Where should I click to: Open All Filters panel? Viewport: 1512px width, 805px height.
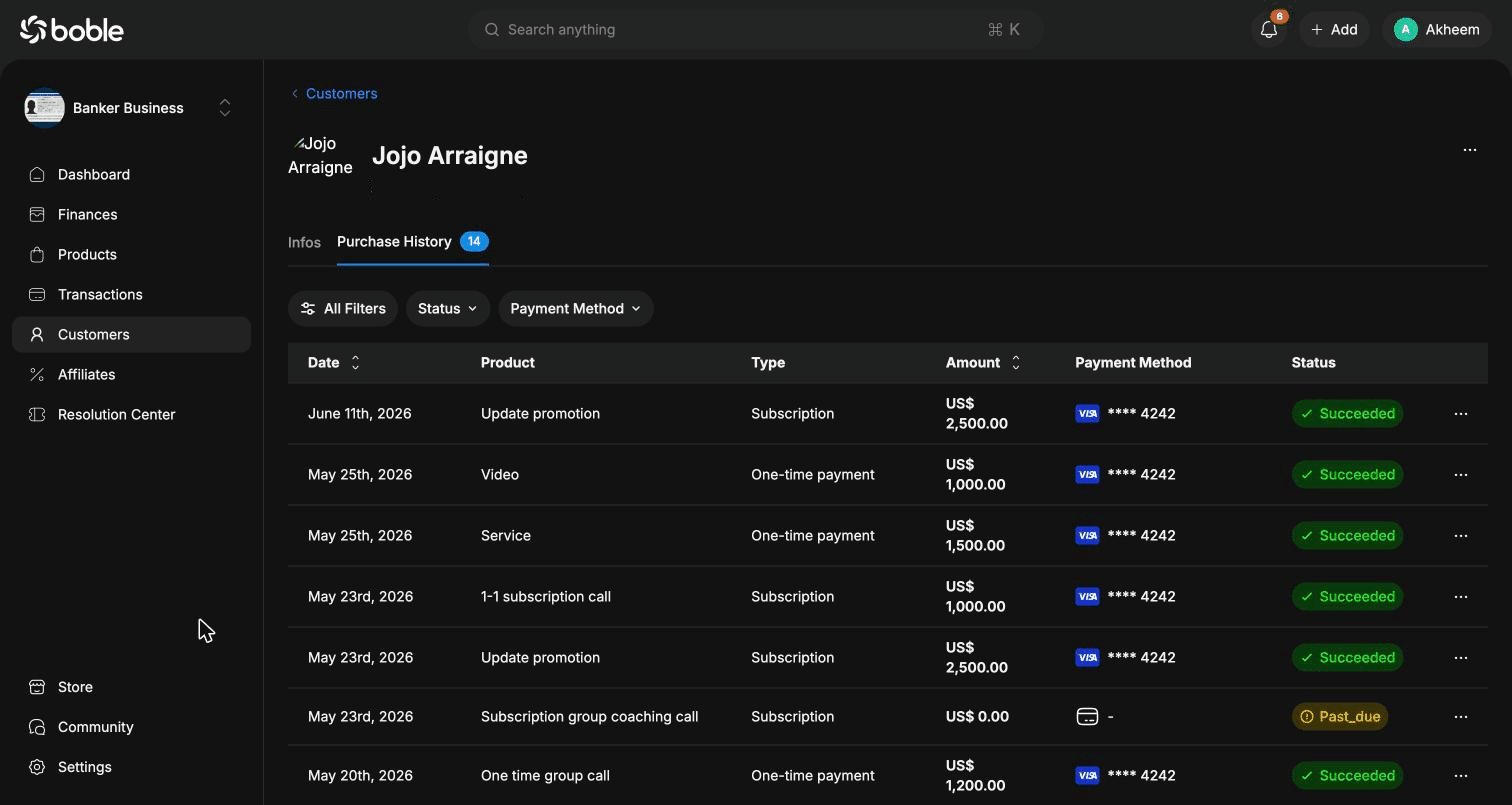pyautogui.click(x=343, y=309)
